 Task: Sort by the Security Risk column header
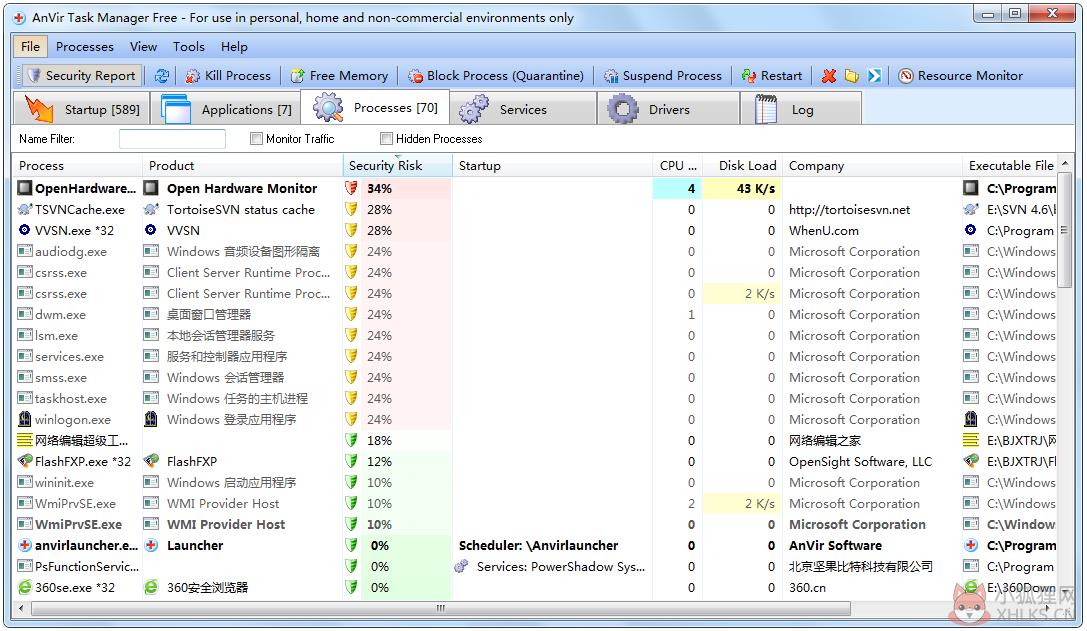click(x=398, y=166)
